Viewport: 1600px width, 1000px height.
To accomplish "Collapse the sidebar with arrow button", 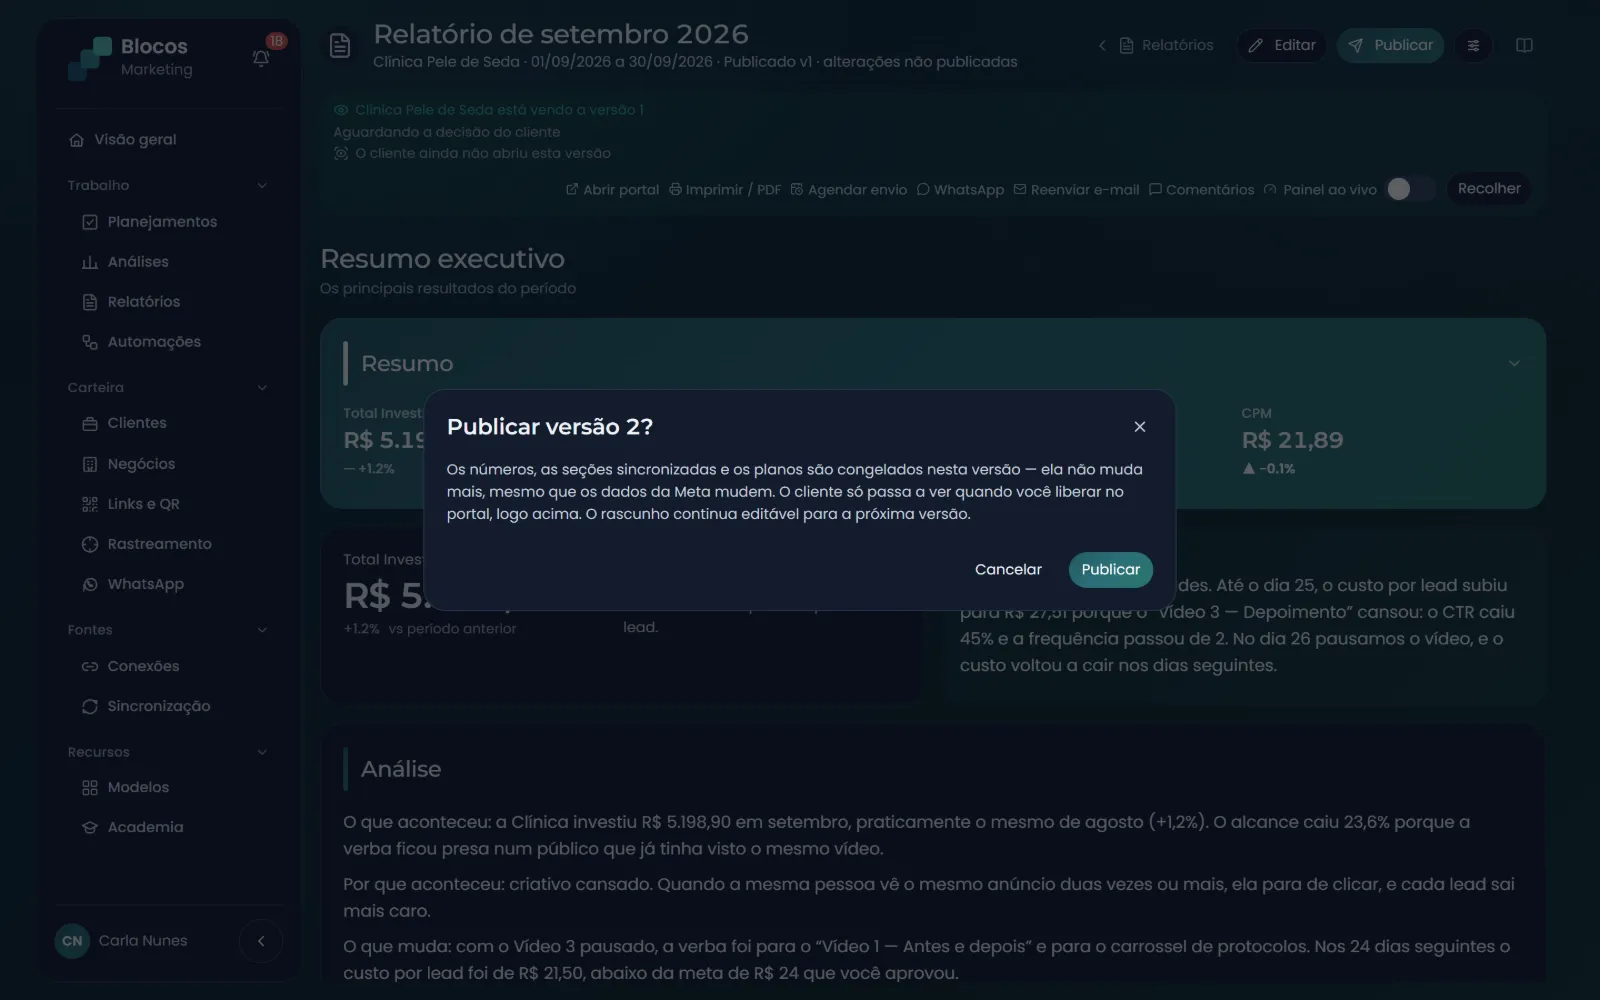I will 261,941.
